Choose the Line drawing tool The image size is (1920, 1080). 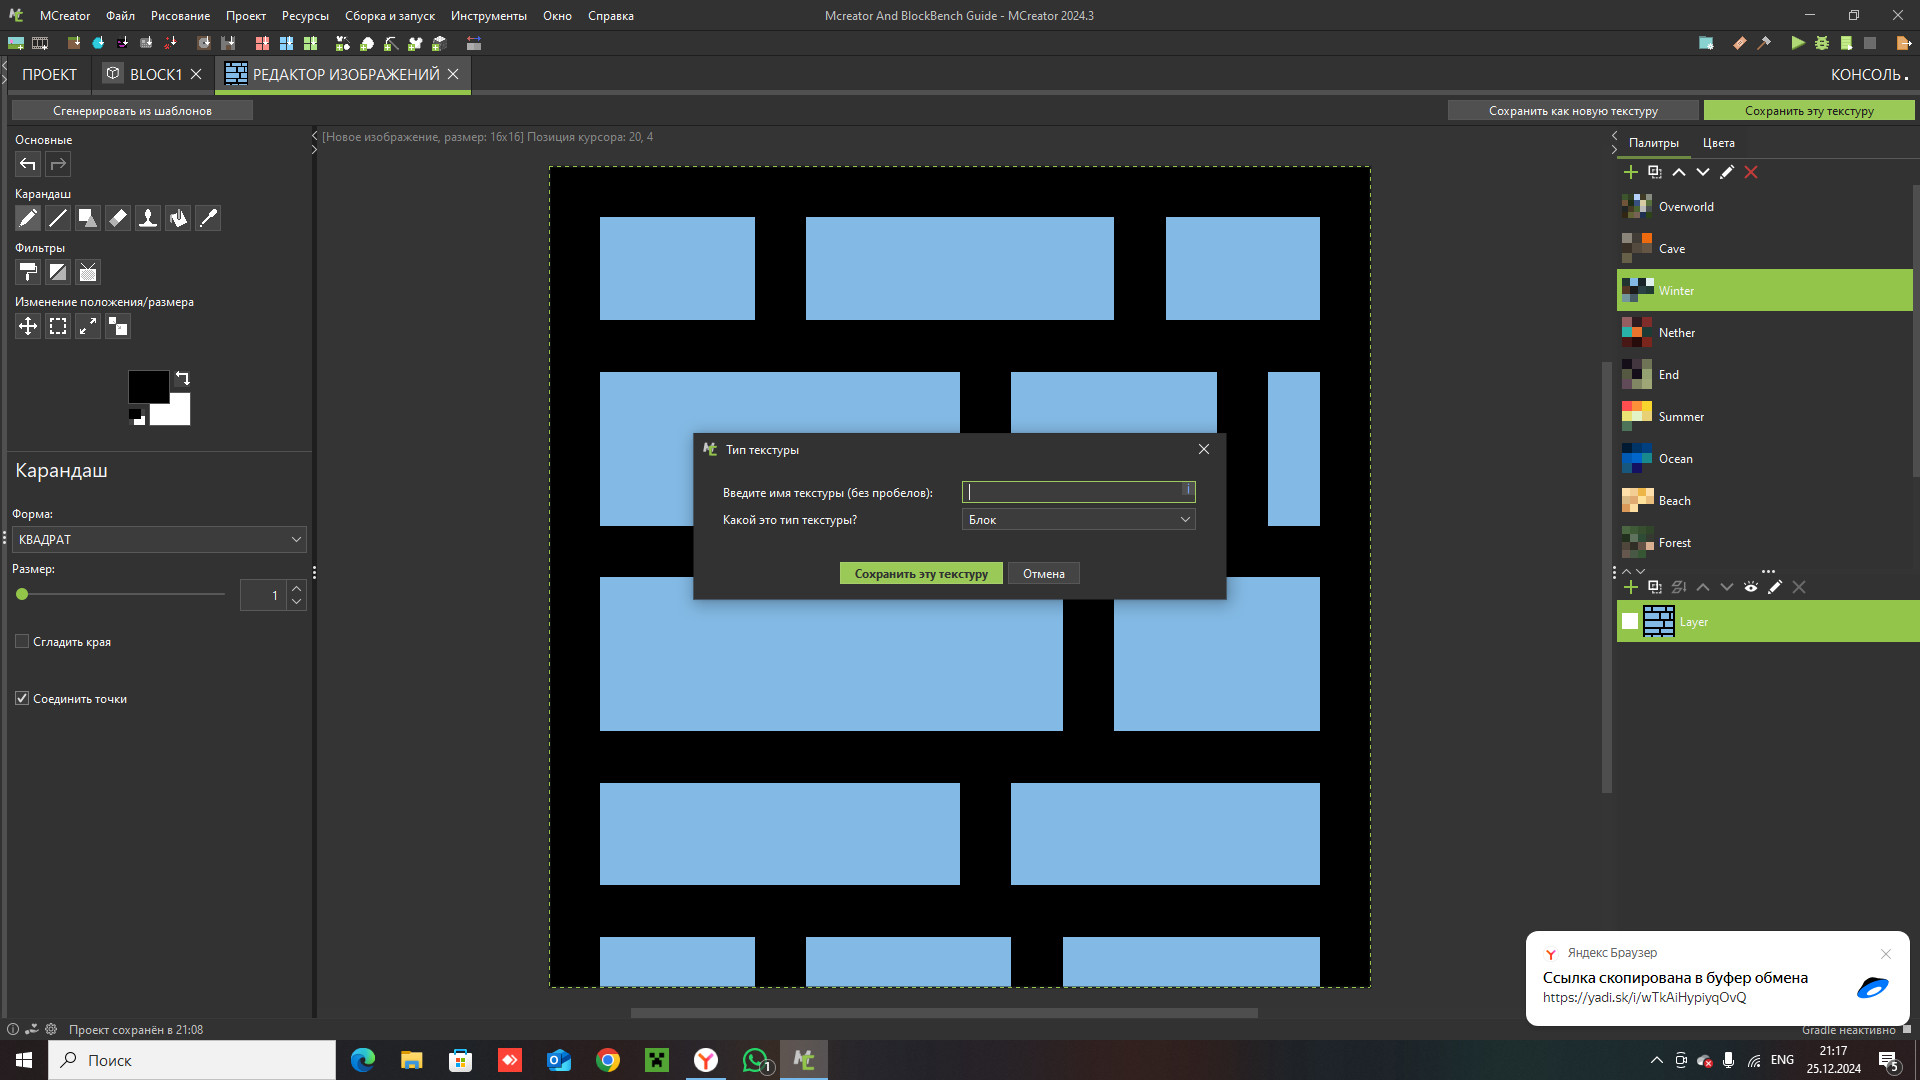58,218
